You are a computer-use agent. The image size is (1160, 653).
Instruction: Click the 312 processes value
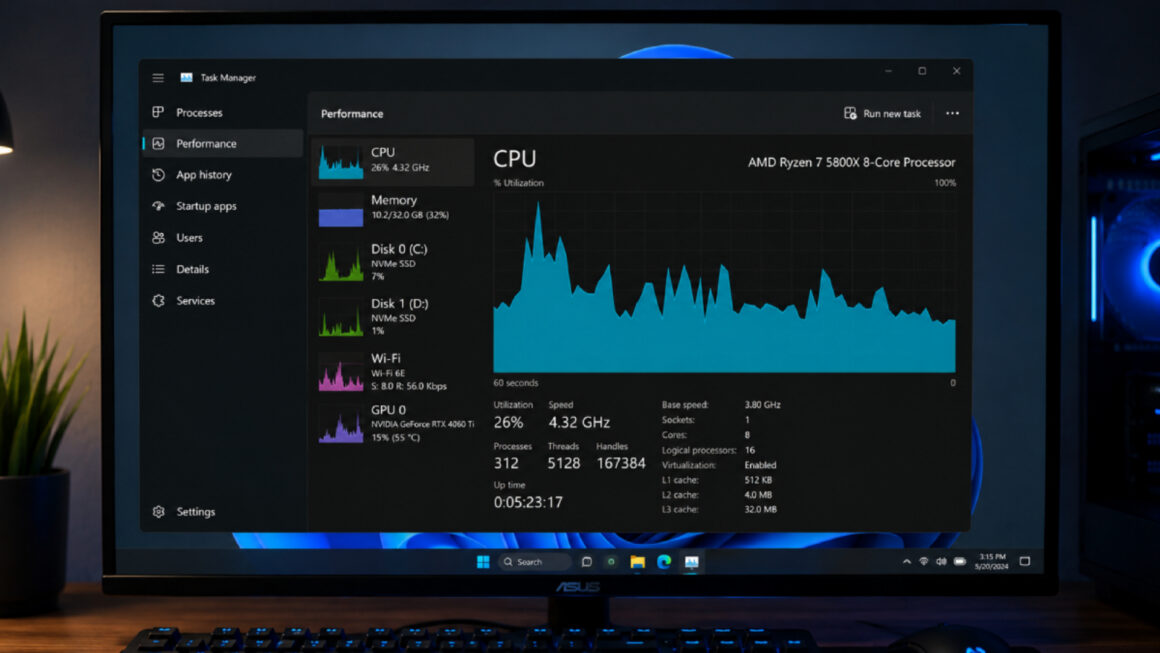pyautogui.click(x=506, y=464)
